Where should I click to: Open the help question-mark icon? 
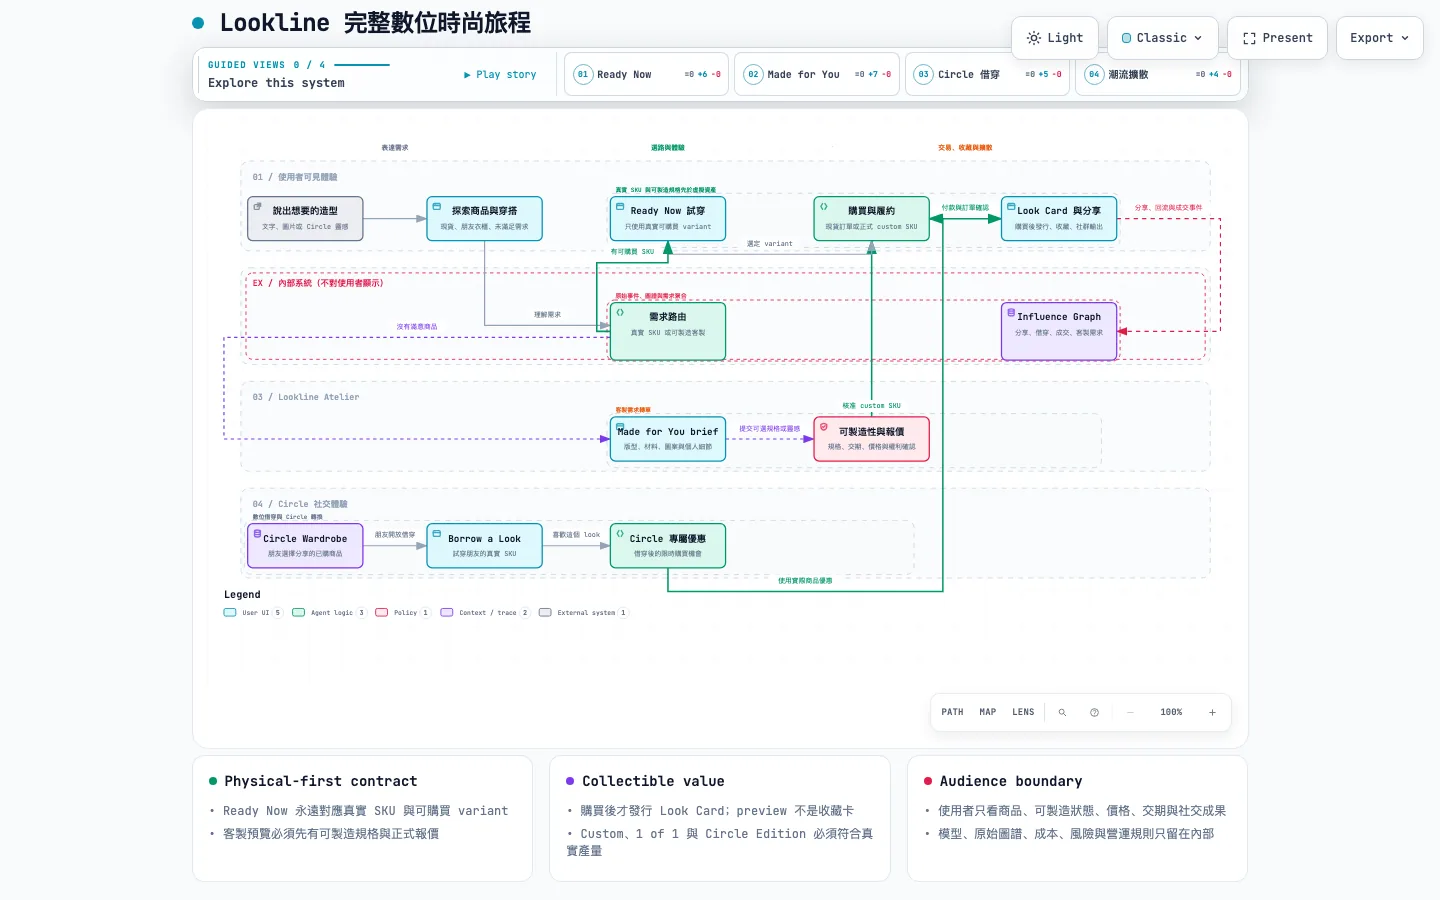pyautogui.click(x=1094, y=712)
